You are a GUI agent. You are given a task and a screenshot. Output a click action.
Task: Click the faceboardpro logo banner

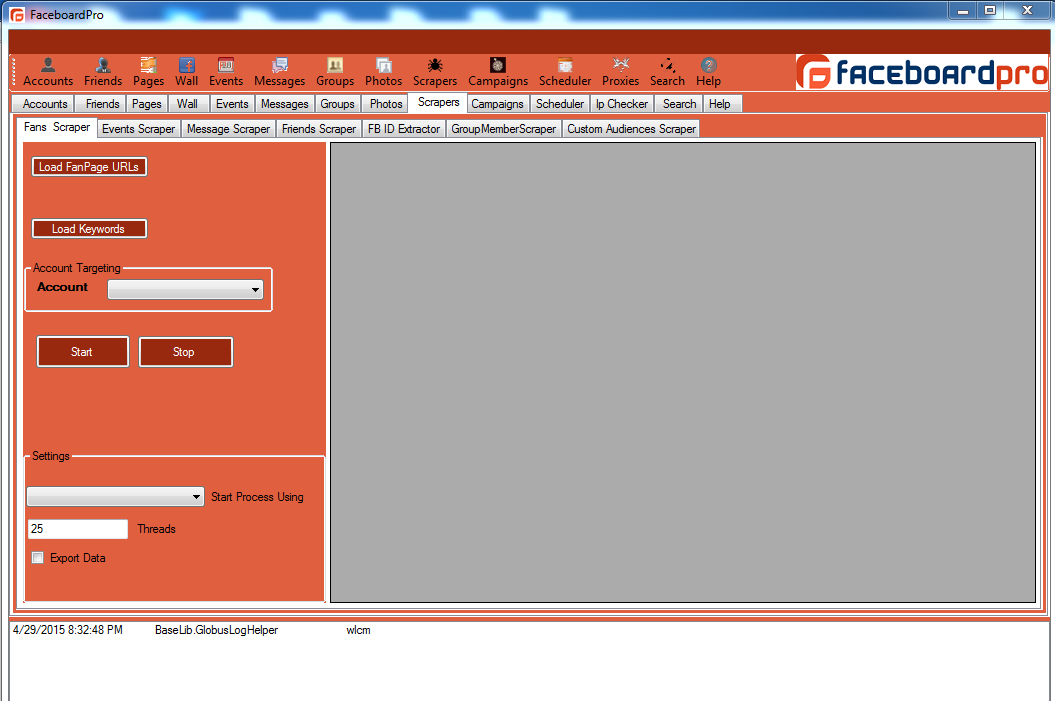tap(922, 72)
